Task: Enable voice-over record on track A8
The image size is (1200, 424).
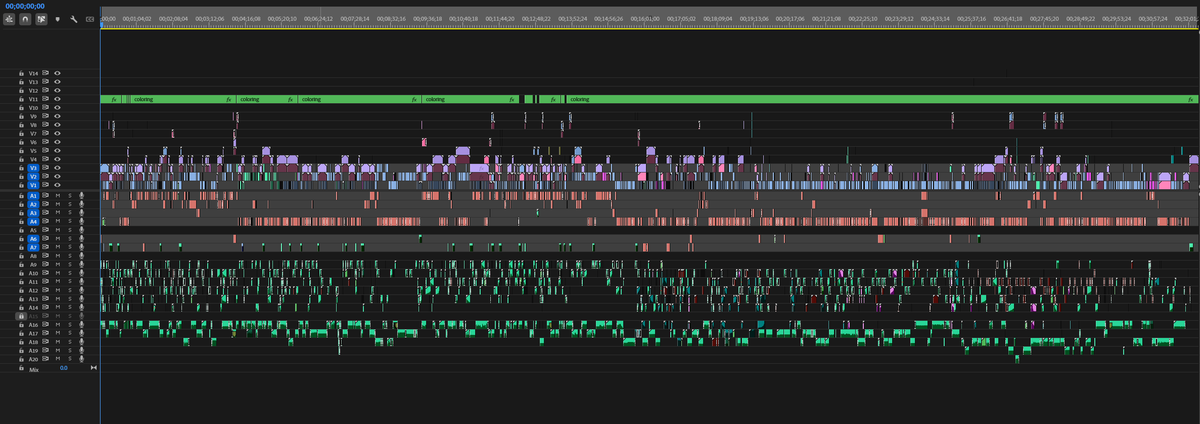Action: [81, 256]
